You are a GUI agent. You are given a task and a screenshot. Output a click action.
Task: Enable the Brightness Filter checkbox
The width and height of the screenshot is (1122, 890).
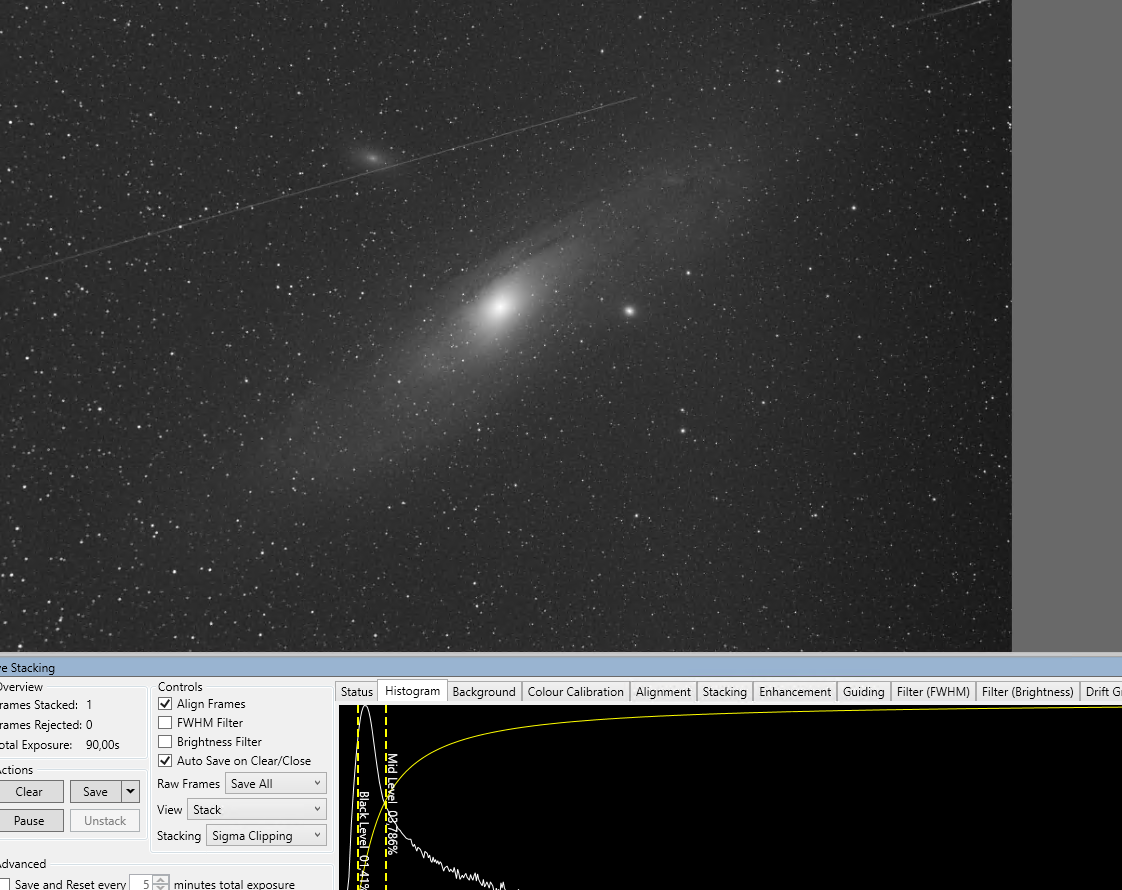tap(165, 742)
